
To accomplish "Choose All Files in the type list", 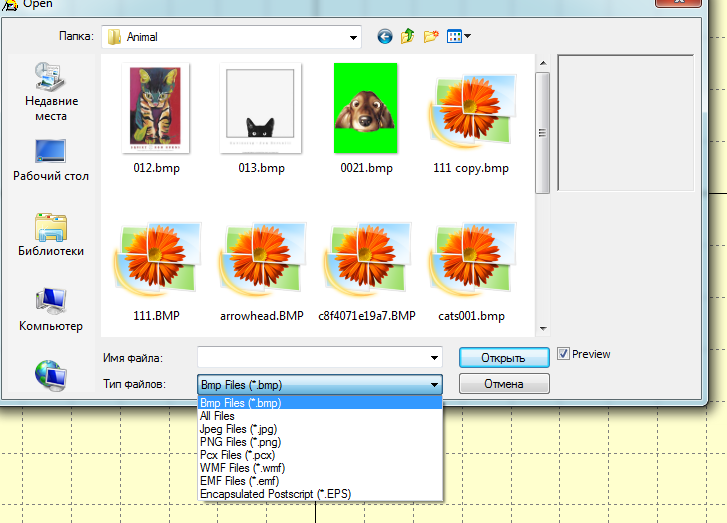I will tap(320, 416).
